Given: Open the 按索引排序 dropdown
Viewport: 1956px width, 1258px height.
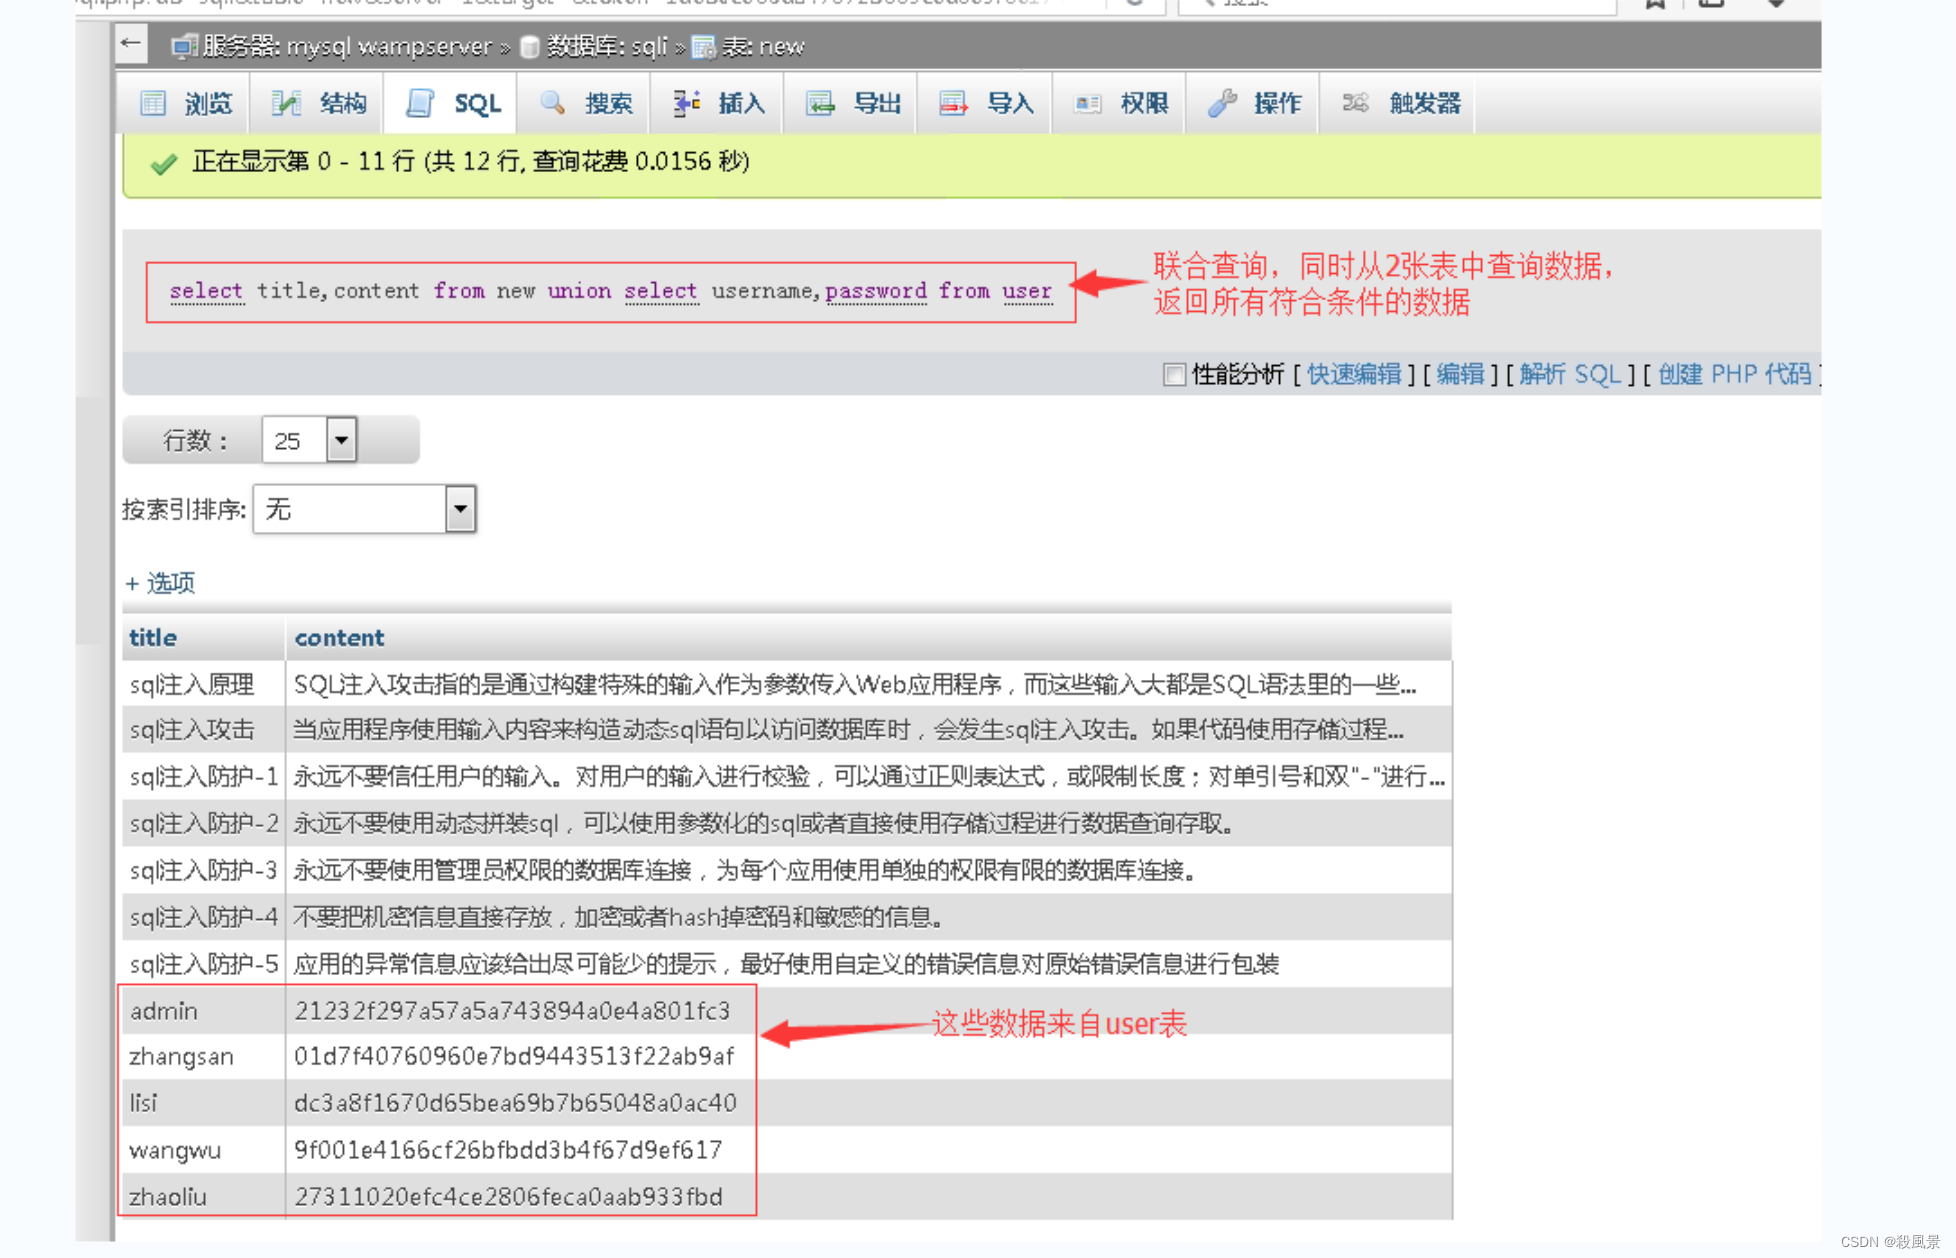Looking at the screenshot, I should [364, 509].
